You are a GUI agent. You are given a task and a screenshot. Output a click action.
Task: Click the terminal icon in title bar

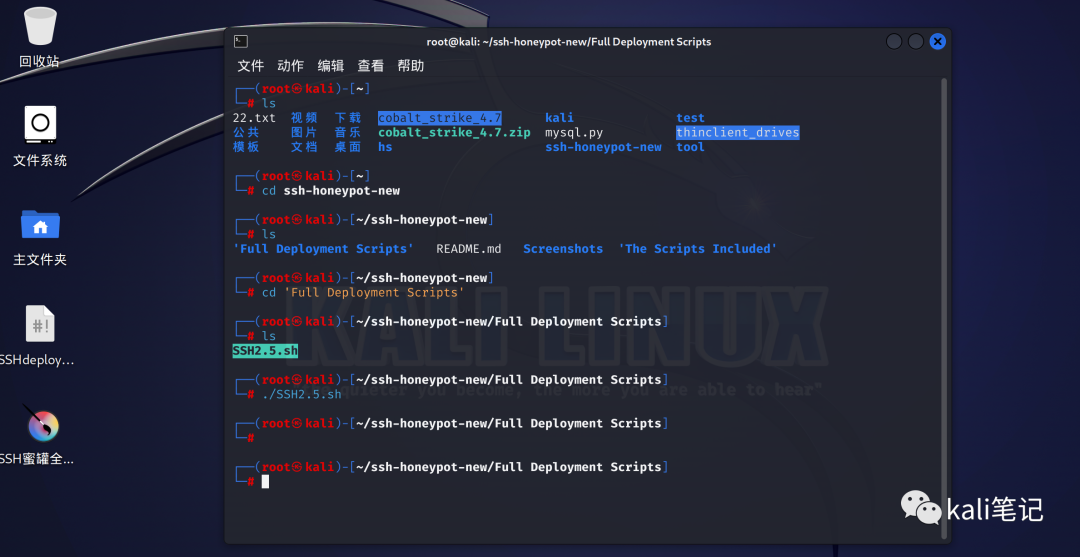click(240, 41)
